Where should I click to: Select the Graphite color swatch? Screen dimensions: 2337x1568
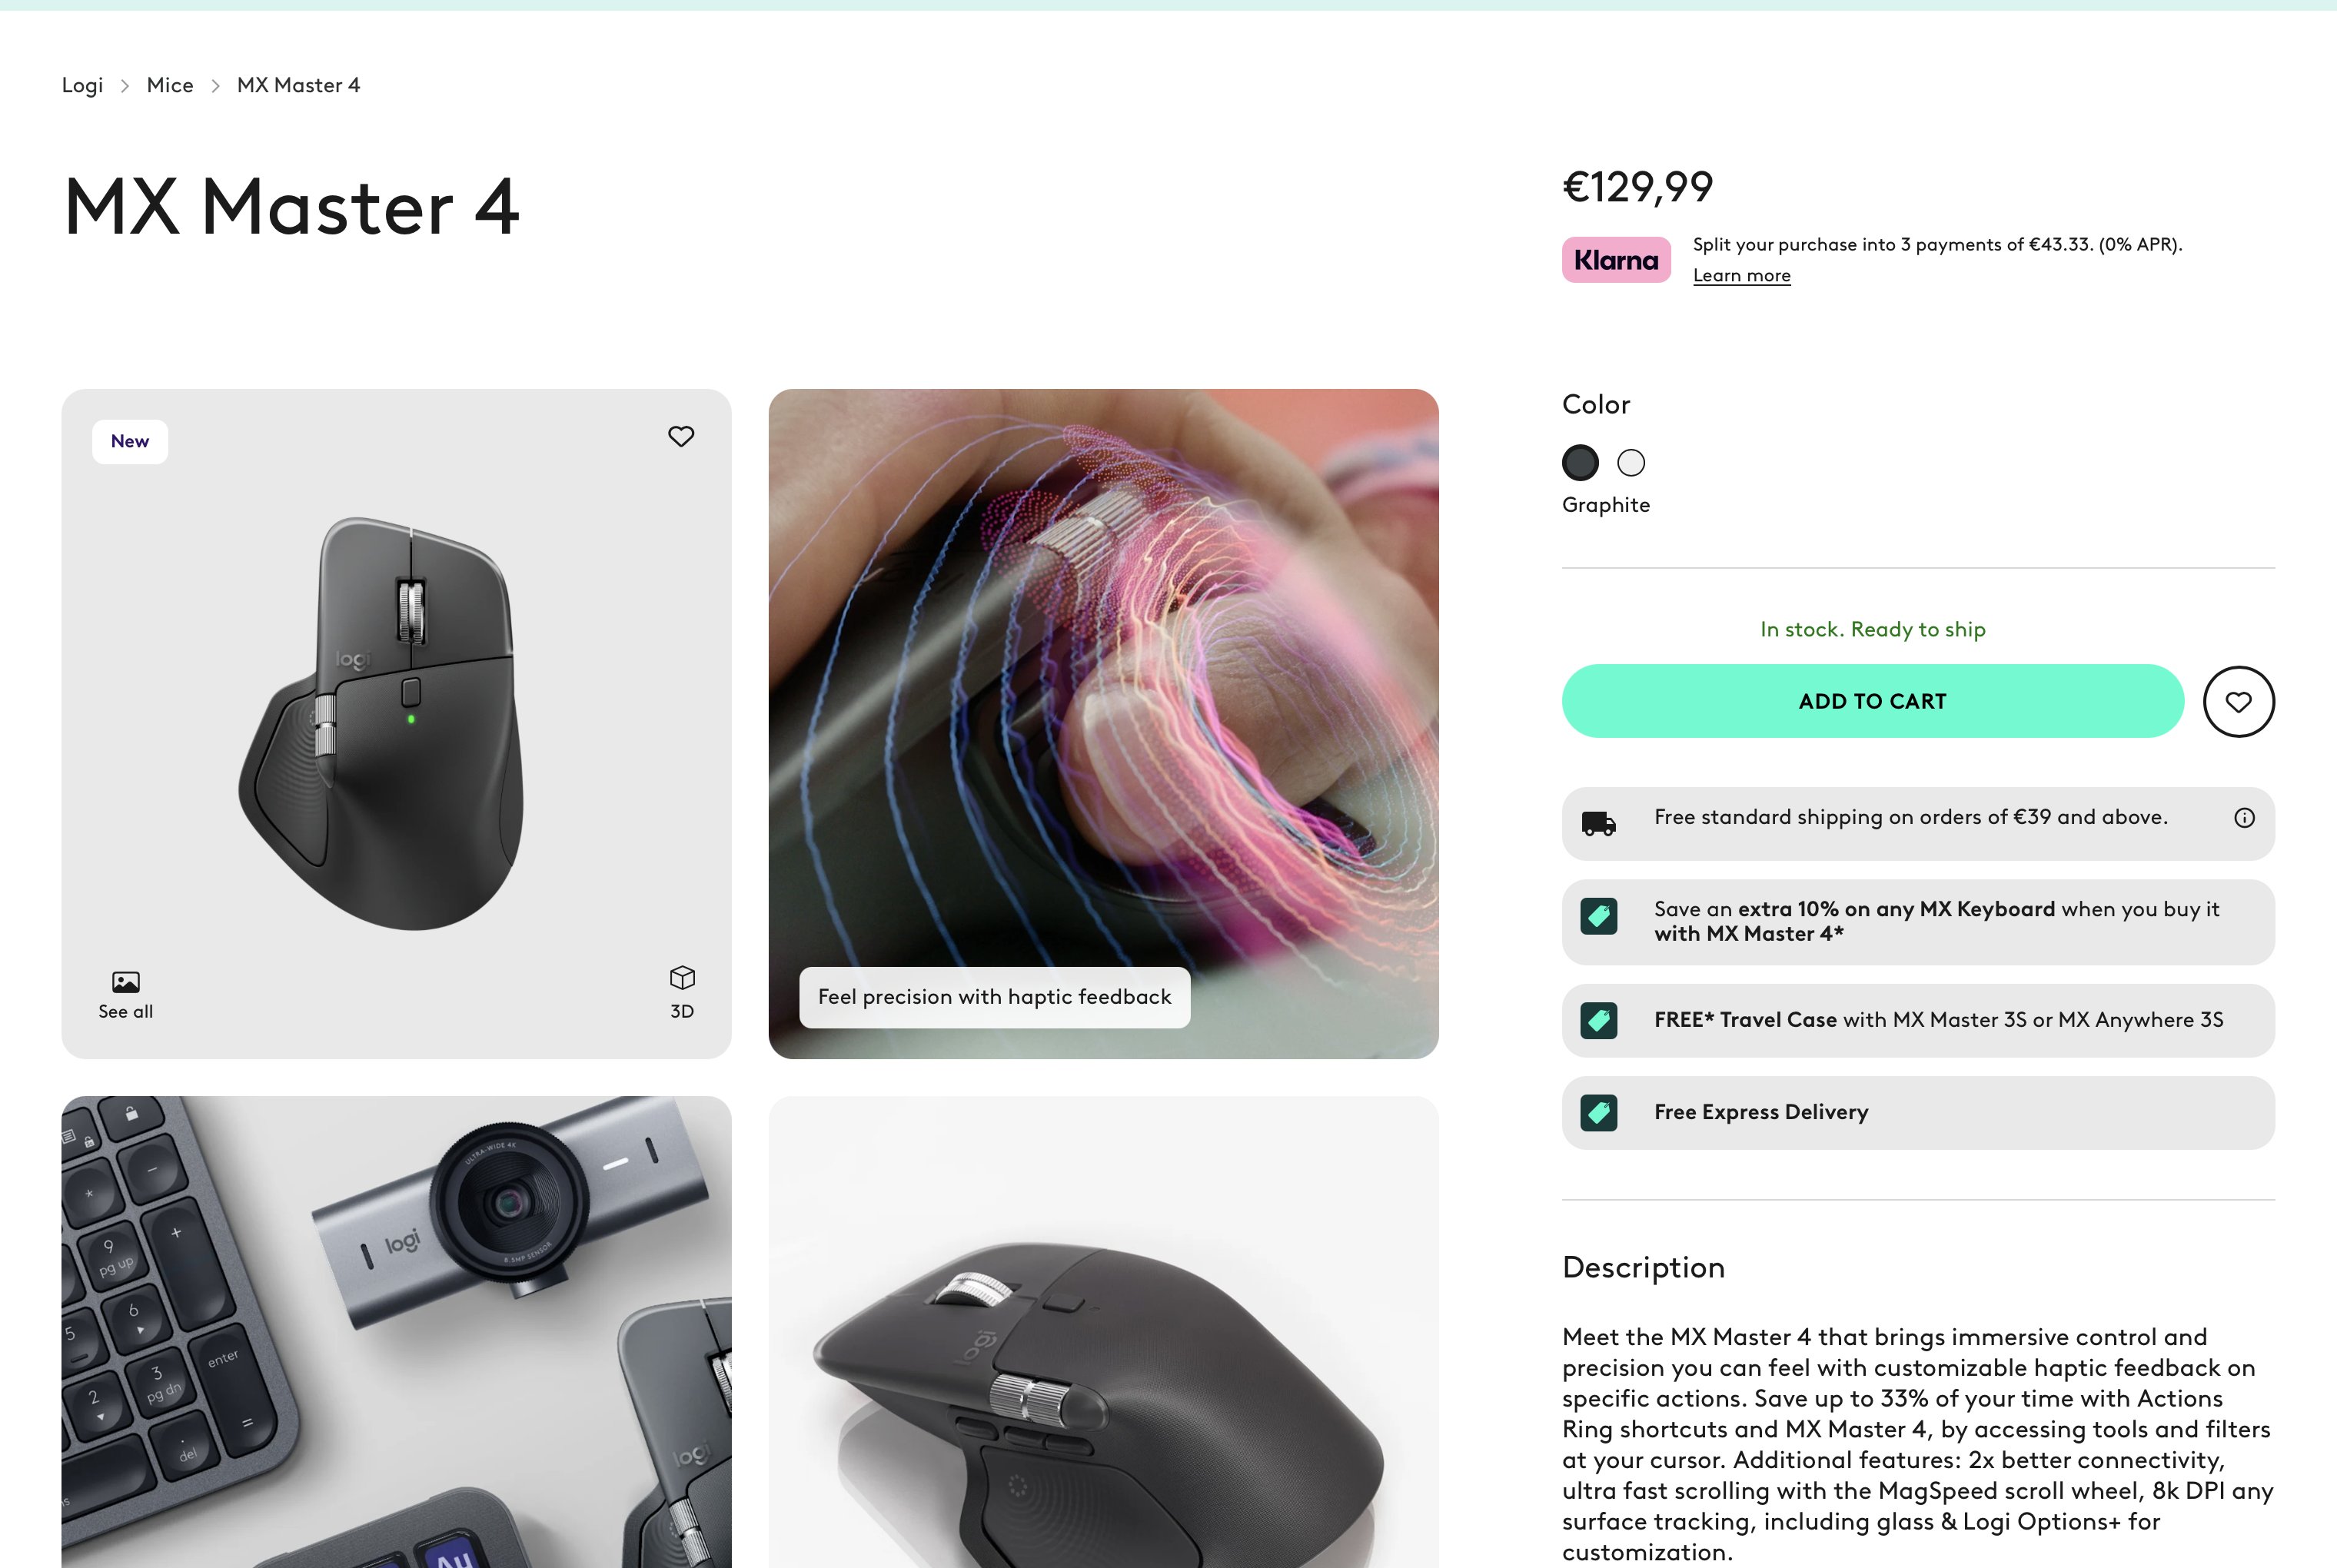[x=1580, y=463]
